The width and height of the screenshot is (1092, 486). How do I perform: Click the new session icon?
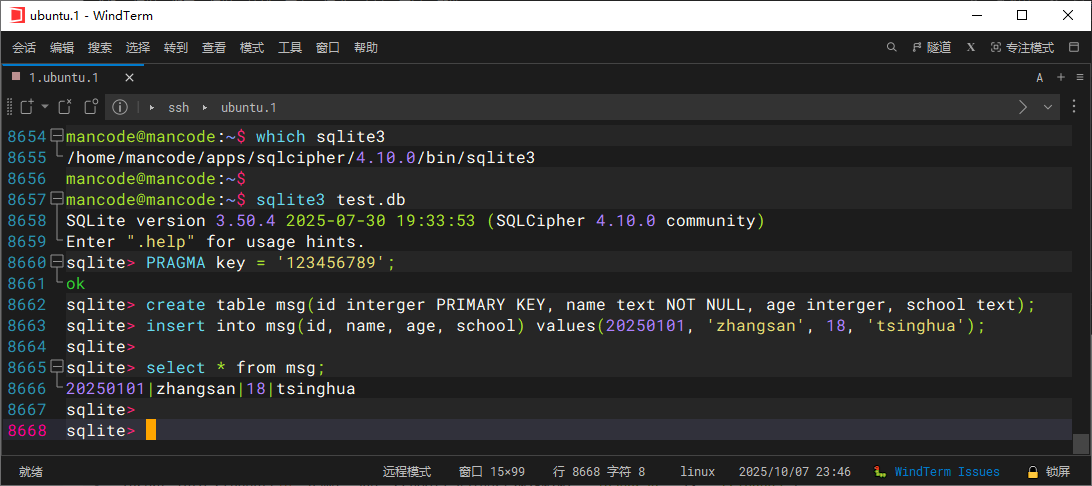click(x=28, y=107)
